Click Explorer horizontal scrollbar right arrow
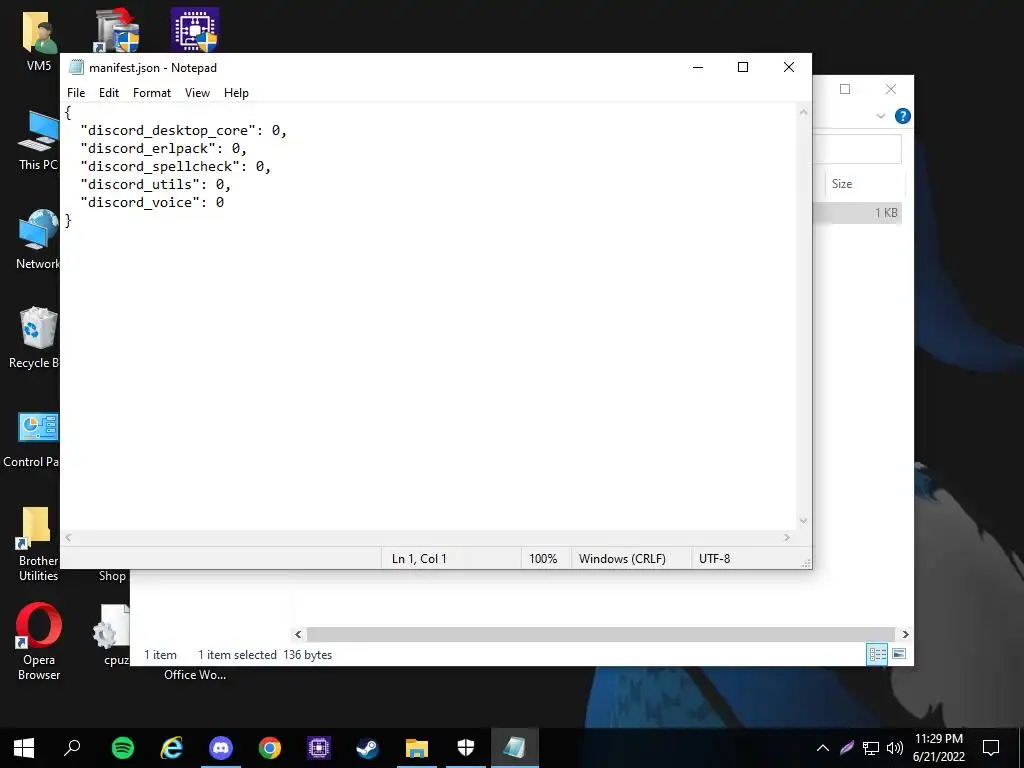Image resolution: width=1024 pixels, height=768 pixels. (905, 634)
